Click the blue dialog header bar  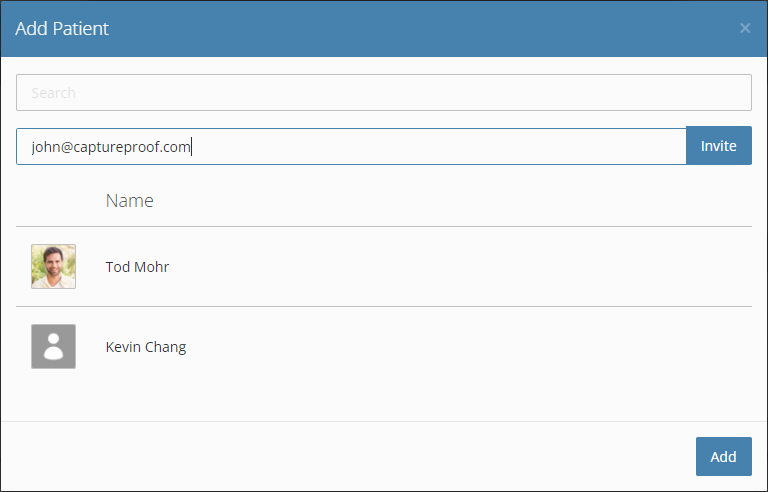[x=384, y=28]
